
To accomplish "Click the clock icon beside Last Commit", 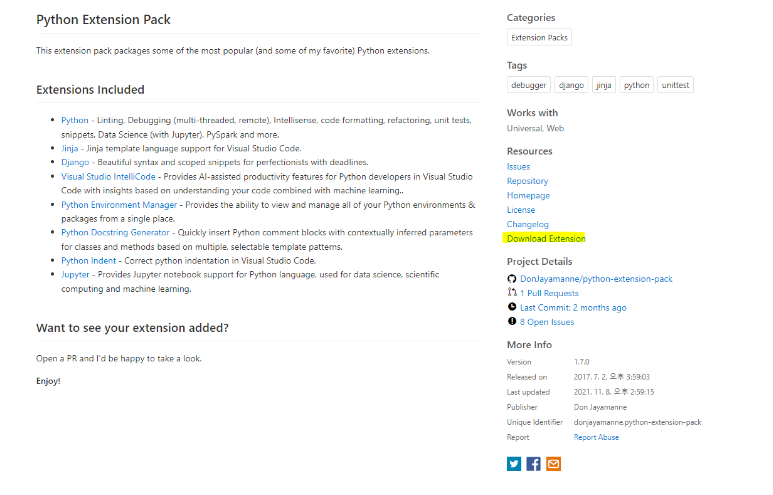I will coord(512,307).
